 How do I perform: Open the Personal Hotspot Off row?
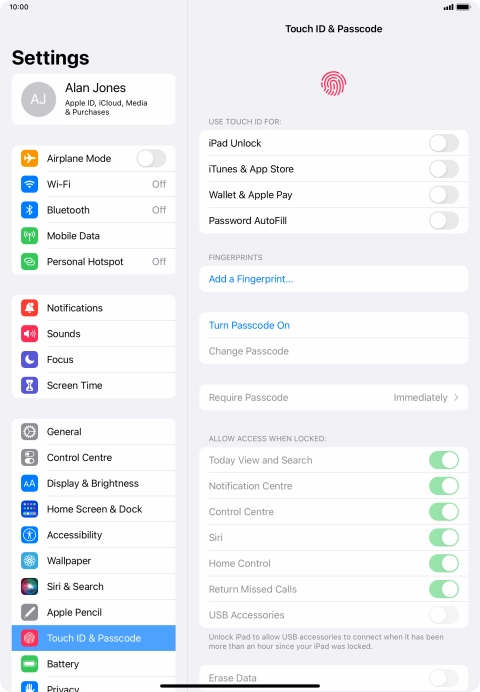(x=94, y=261)
